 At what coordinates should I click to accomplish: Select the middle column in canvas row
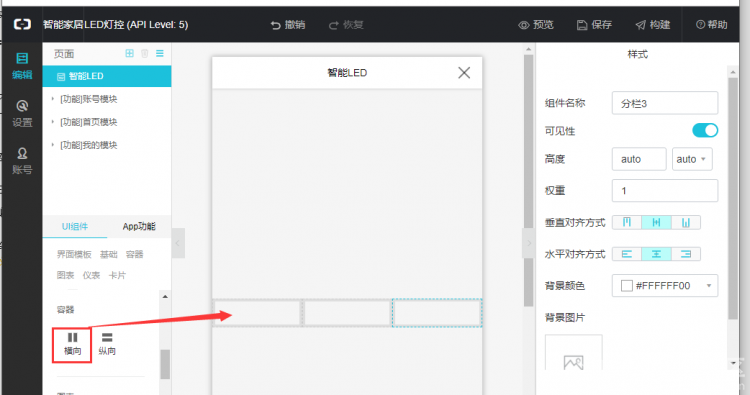click(347, 313)
